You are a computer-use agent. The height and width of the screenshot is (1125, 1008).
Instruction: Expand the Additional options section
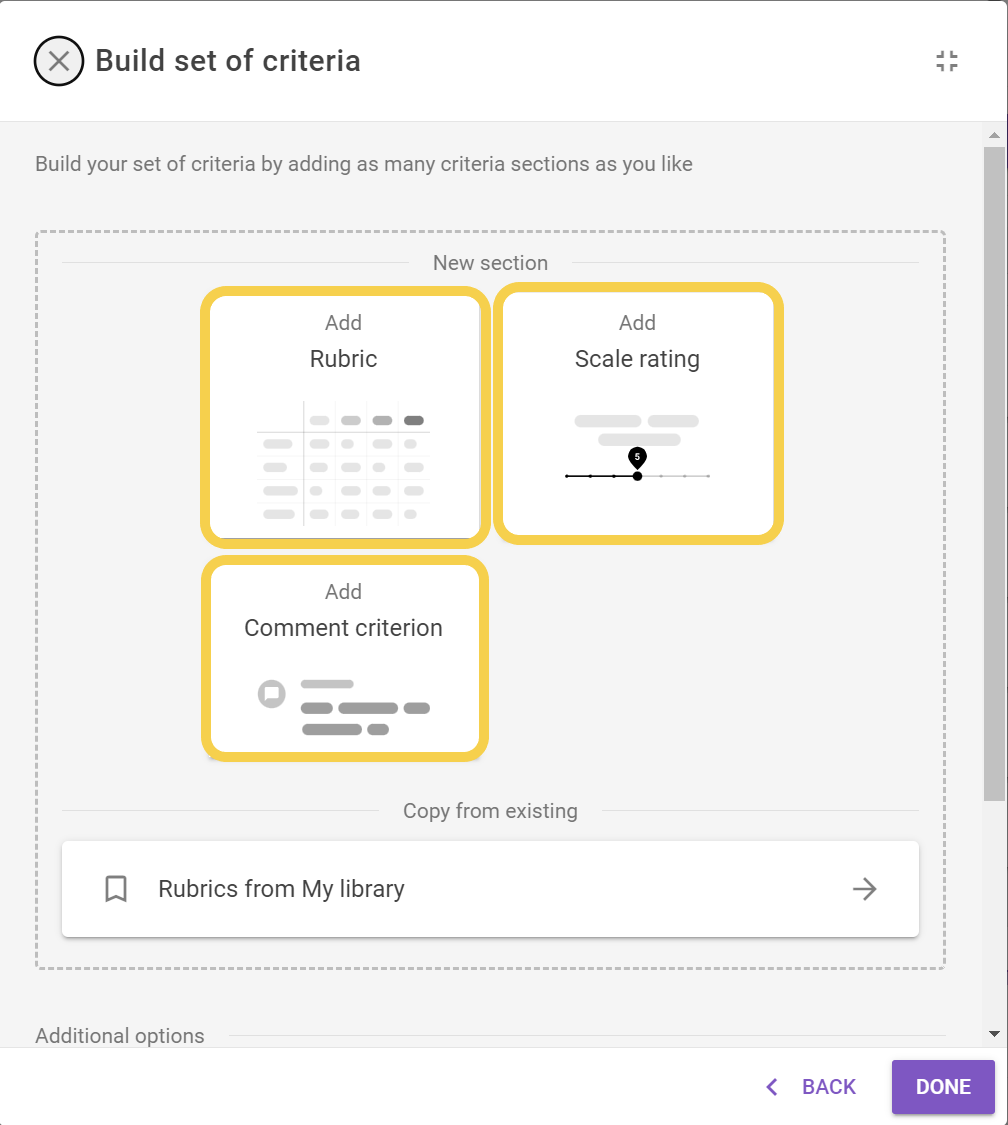[x=120, y=1036]
